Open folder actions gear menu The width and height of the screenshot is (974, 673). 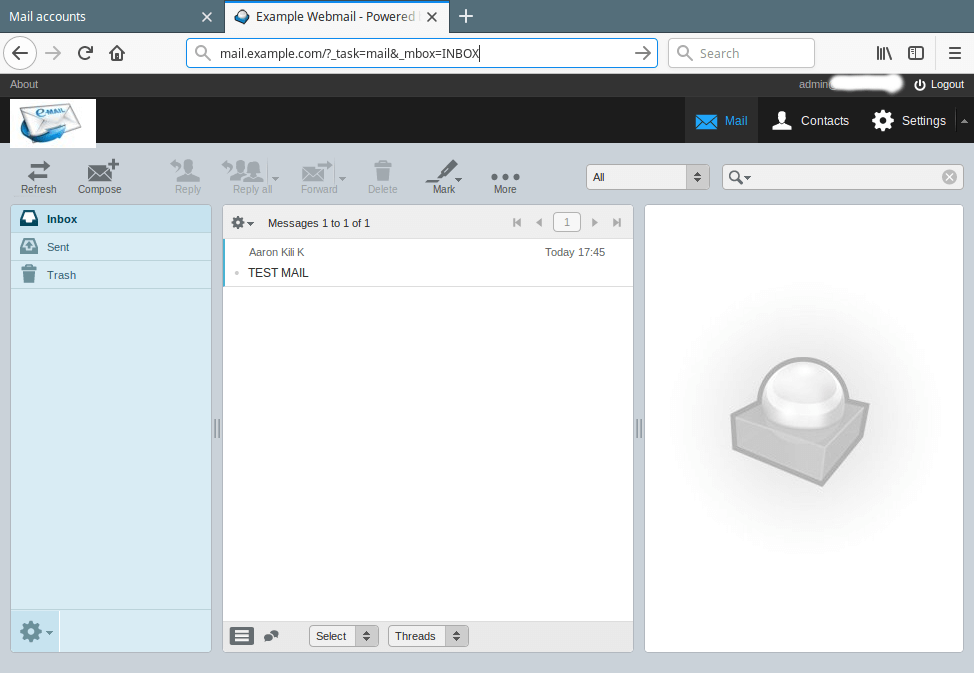pos(35,631)
